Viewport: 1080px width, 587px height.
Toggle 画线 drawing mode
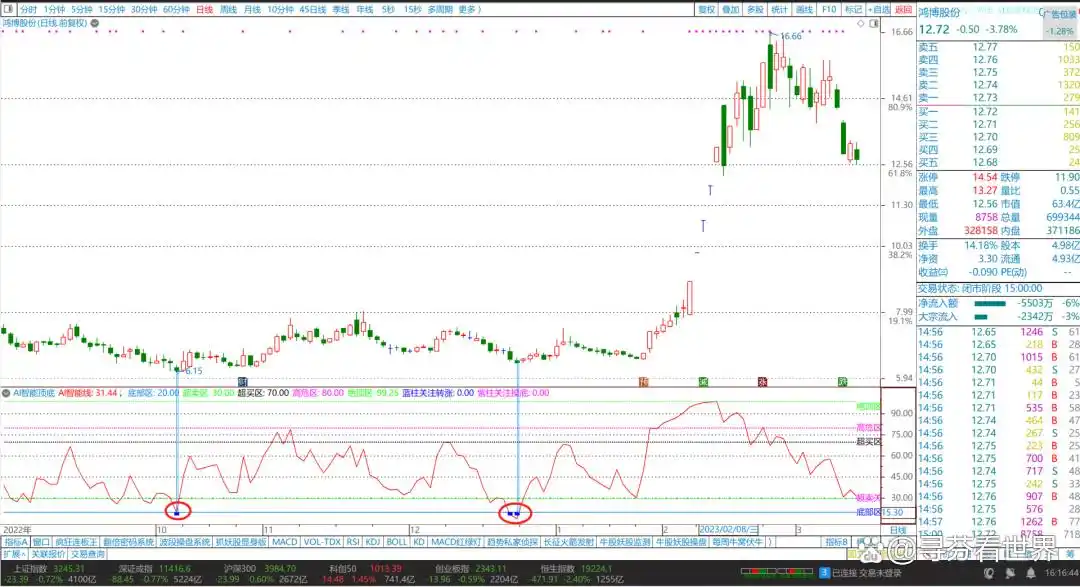[804, 9]
